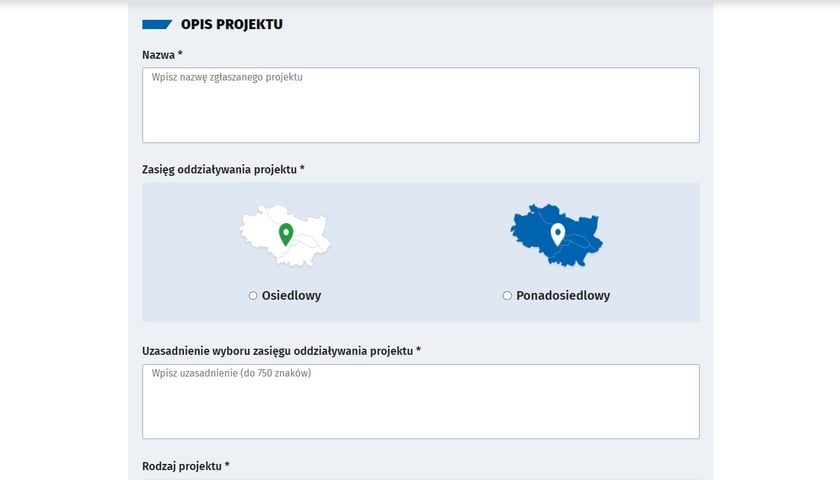Click the green location pin on white map
840x480 pixels.
[286, 235]
